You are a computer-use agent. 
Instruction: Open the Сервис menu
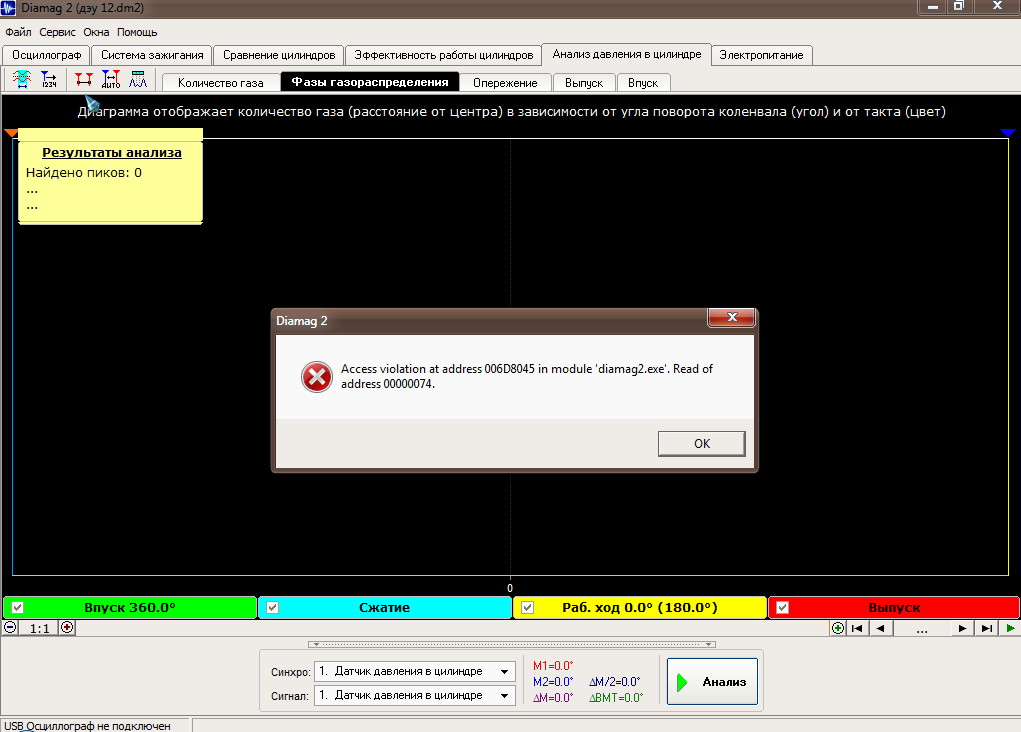57,32
